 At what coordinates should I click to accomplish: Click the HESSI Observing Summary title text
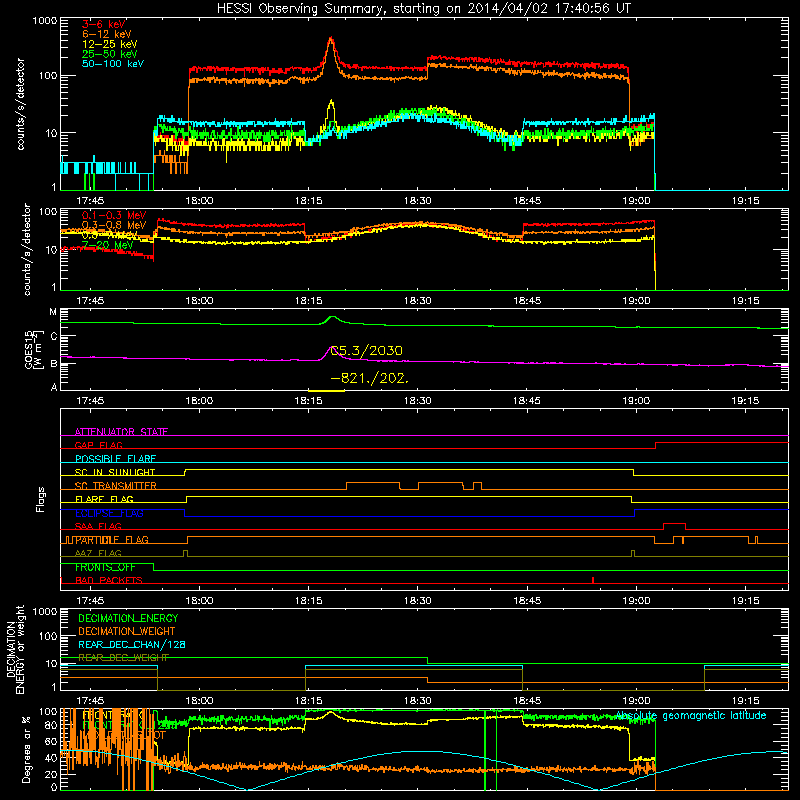click(x=423, y=9)
